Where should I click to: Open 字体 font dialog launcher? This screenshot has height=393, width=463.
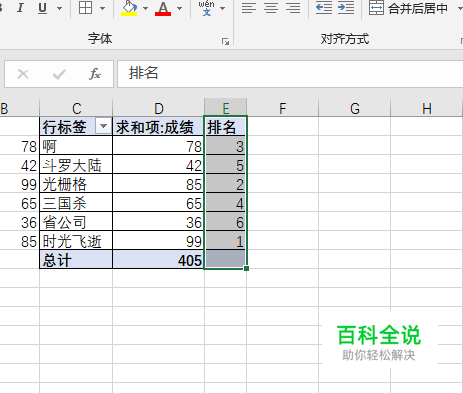pyautogui.click(x=225, y=42)
